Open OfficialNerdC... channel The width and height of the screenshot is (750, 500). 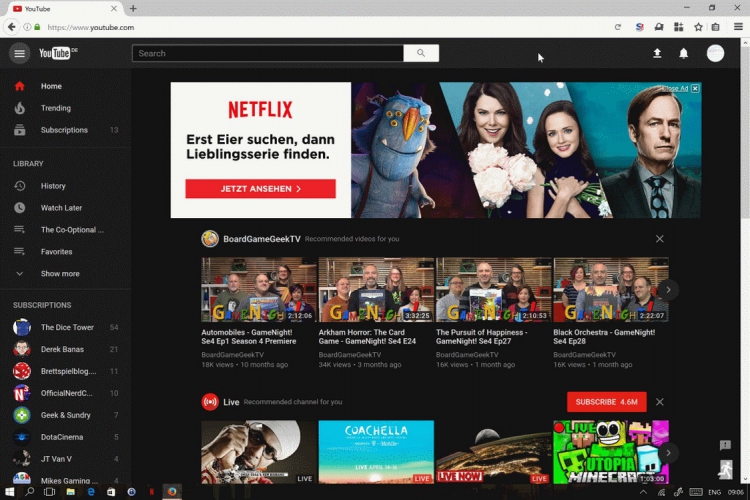(66, 393)
